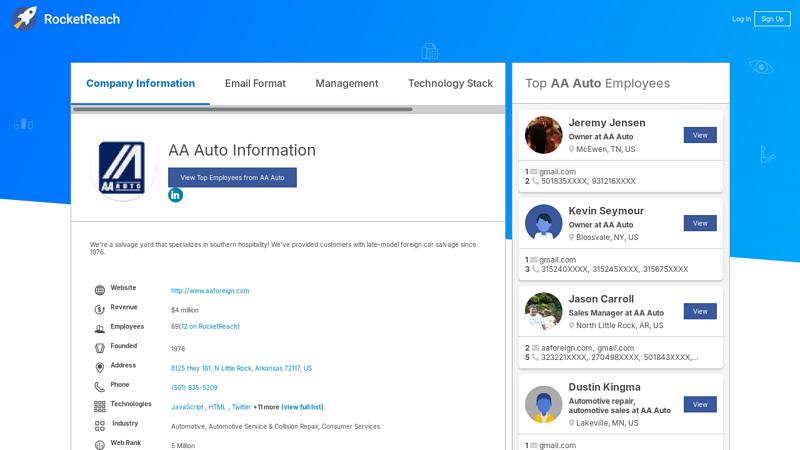Expand the technologies view full list link

point(302,407)
